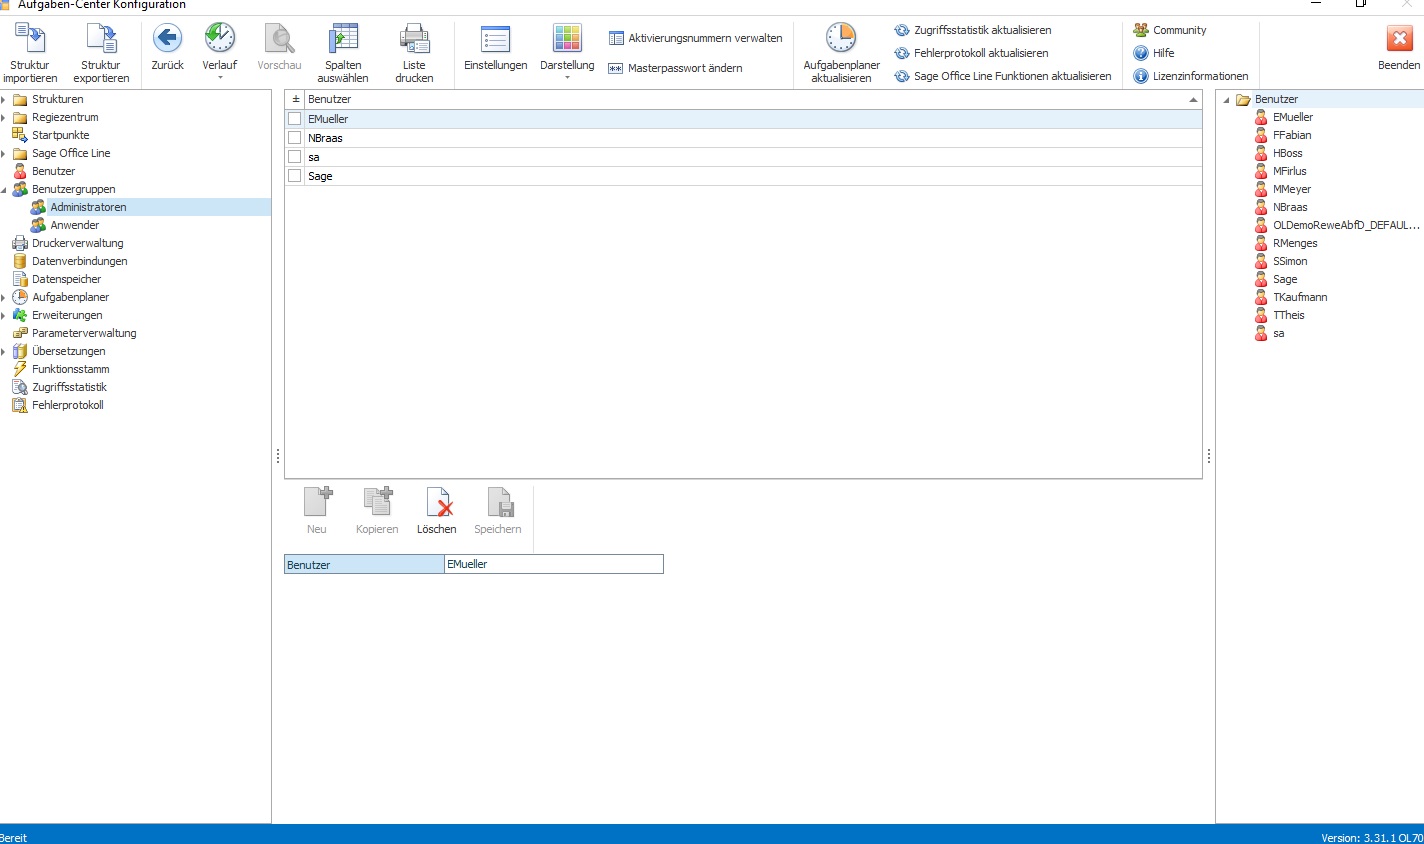Select Anwender under Benutzergruppen

pyautogui.click(x=75, y=225)
